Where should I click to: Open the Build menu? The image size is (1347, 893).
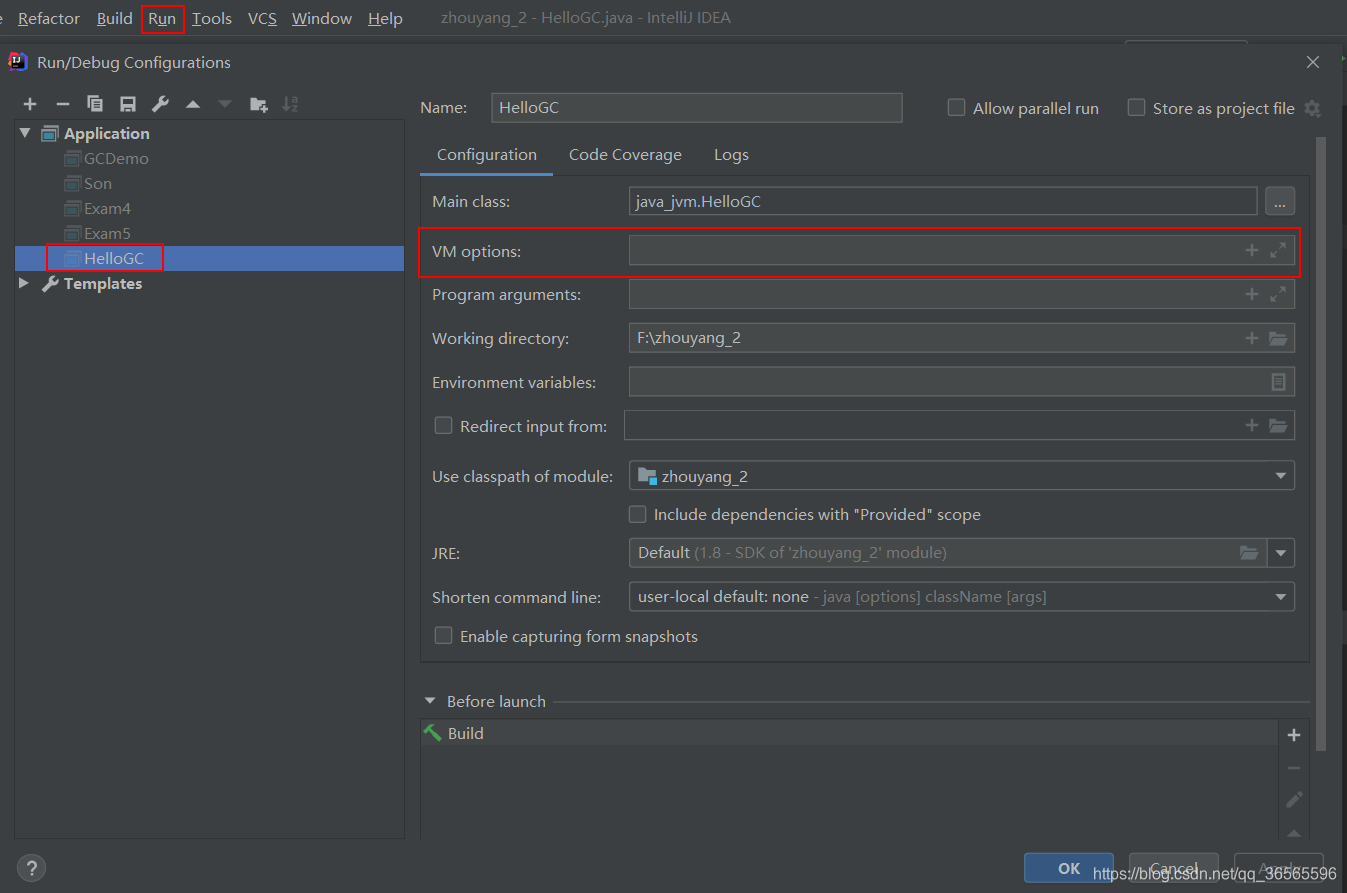(x=115, y=18)
